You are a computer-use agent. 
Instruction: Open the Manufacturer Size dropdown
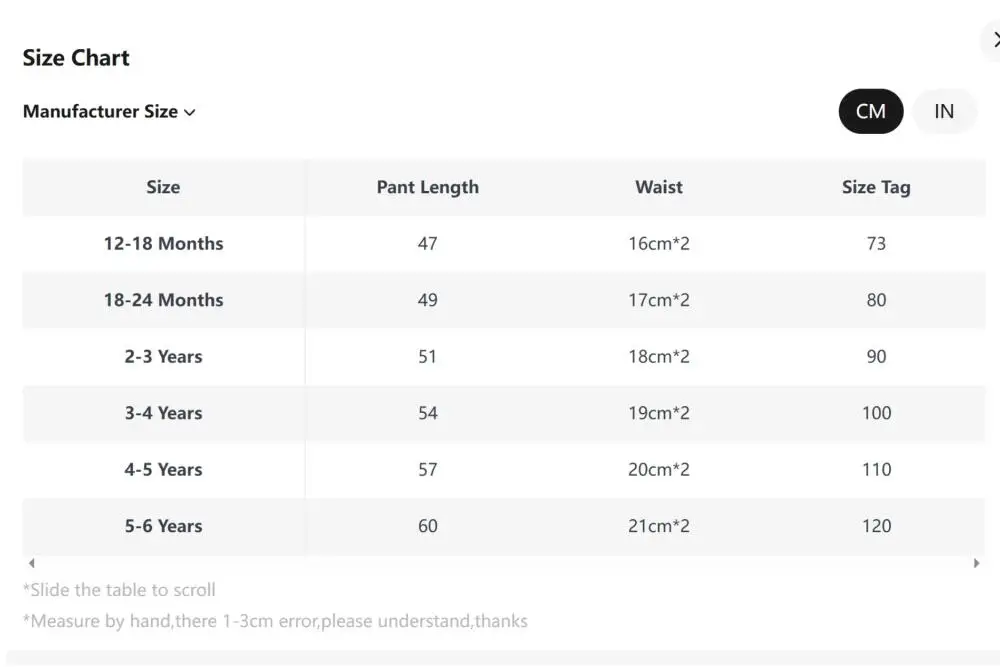(109, 112)
